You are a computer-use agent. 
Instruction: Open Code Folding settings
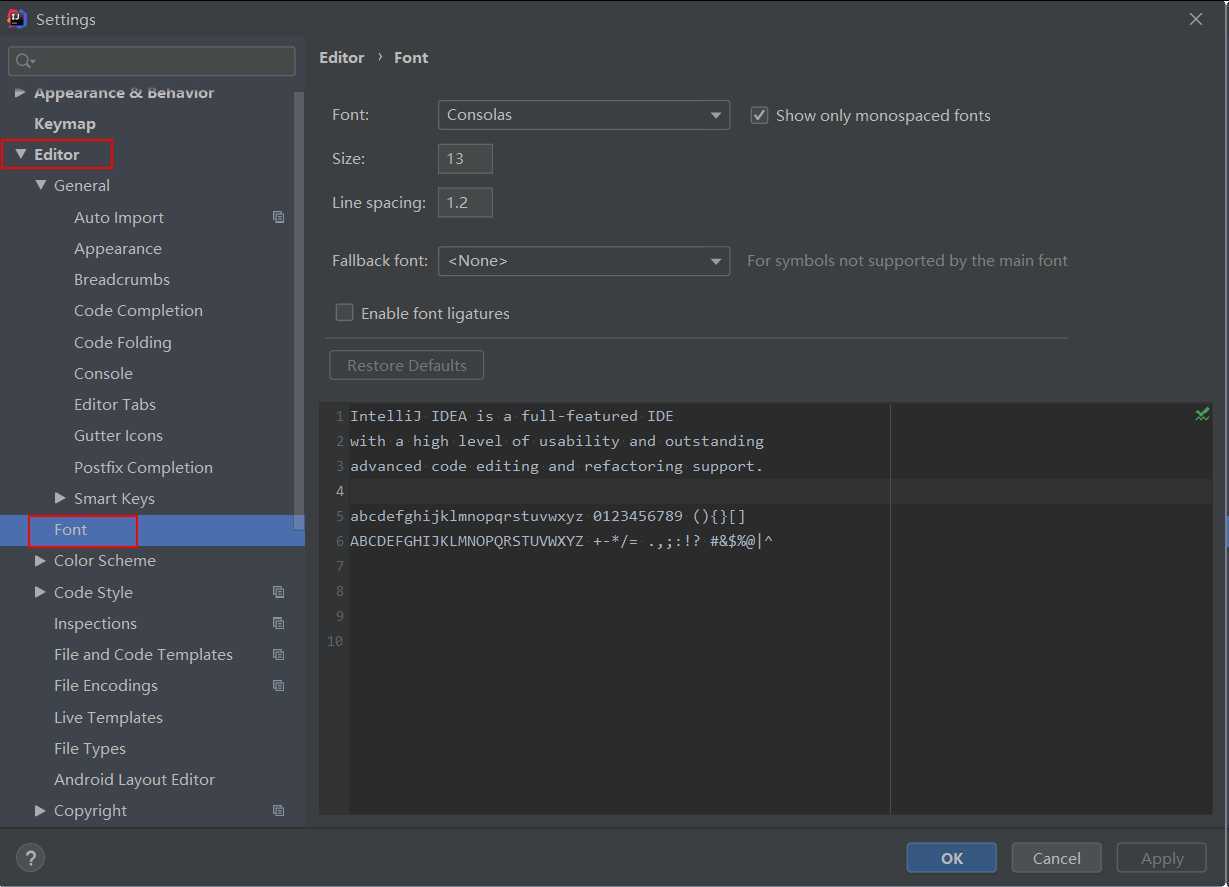[x=123, y=342]
